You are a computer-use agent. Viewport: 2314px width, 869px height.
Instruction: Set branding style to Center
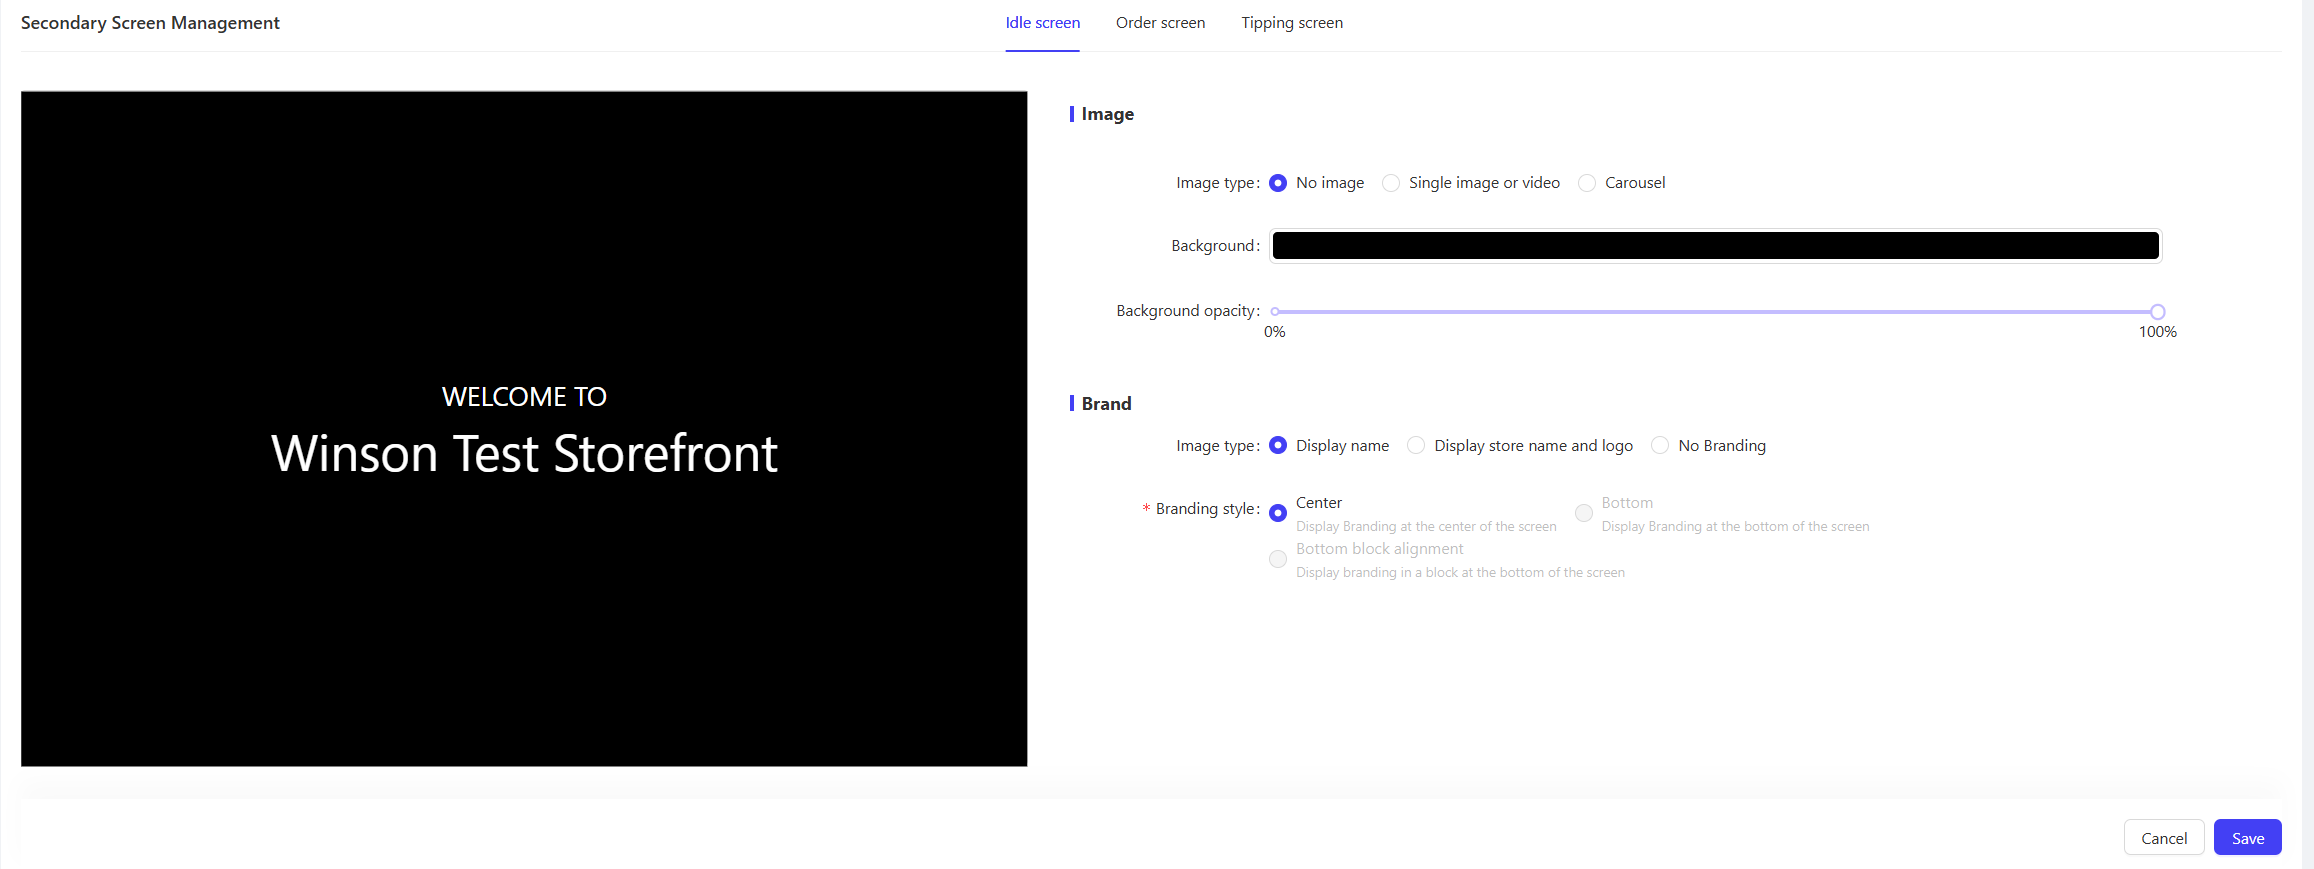pos(1278,513)
